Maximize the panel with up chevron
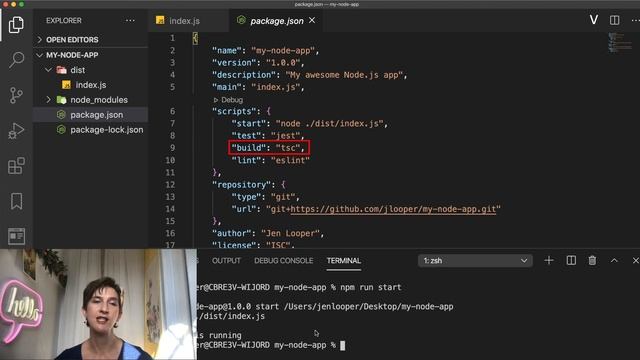Screen dimensions: 640x360 click(x=614, y=260)
